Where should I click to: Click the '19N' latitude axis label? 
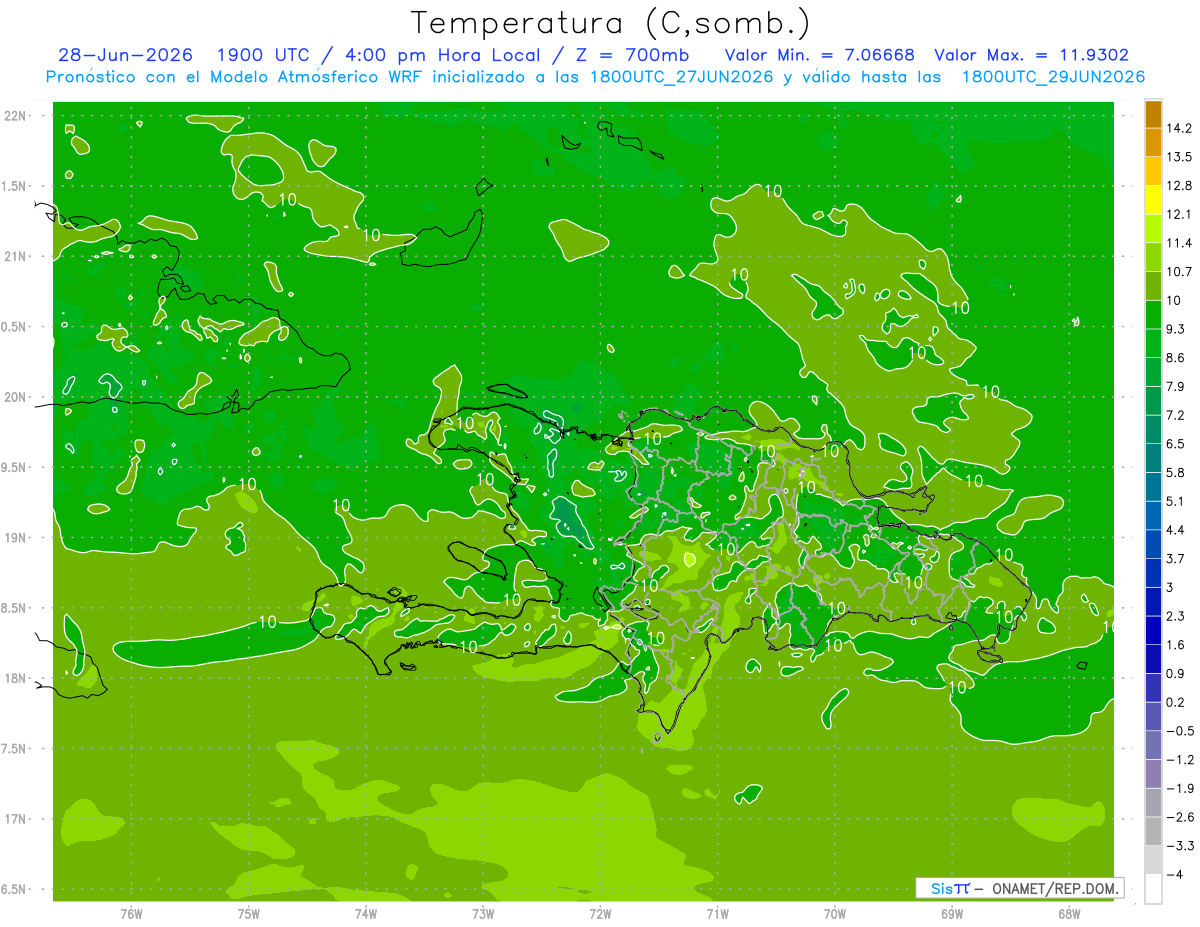15,538
